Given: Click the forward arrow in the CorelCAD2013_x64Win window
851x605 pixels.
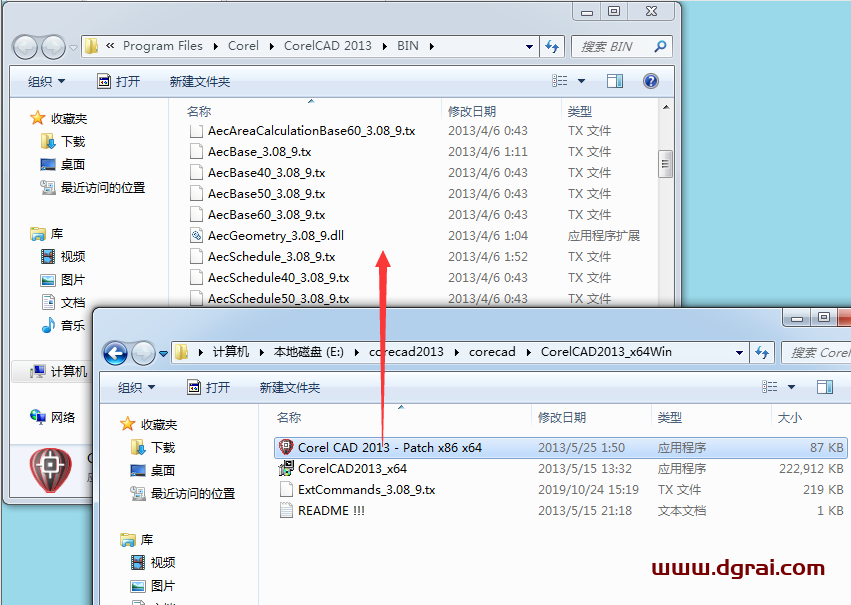Looking at the screenshot, I should [x=143, y=353].
